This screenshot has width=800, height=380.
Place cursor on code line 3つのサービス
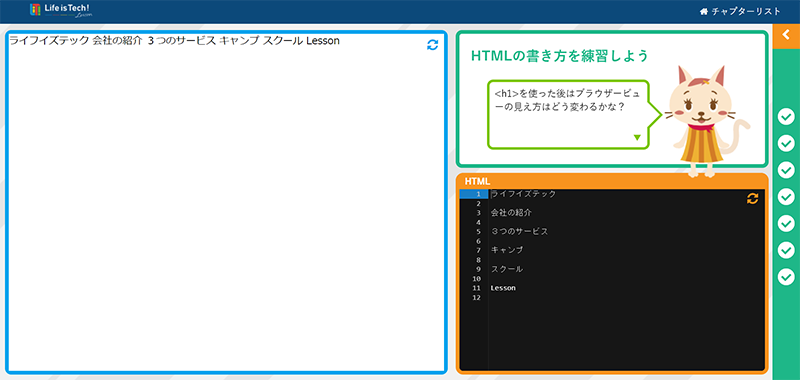(519, 232)
